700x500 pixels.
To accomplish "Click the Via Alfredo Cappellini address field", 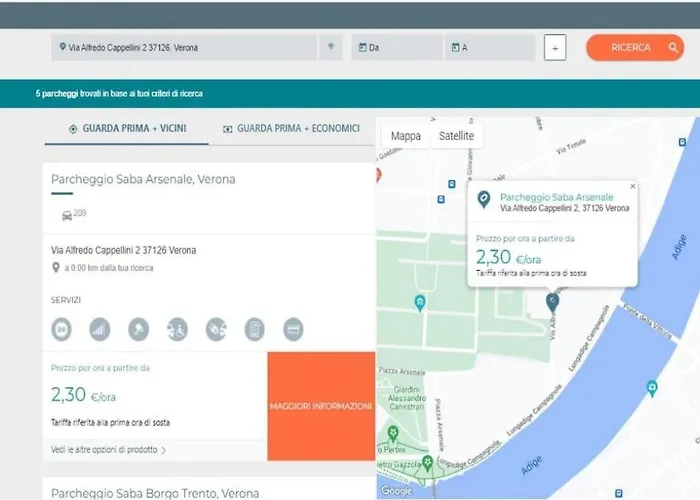I will tap(185, 47).
